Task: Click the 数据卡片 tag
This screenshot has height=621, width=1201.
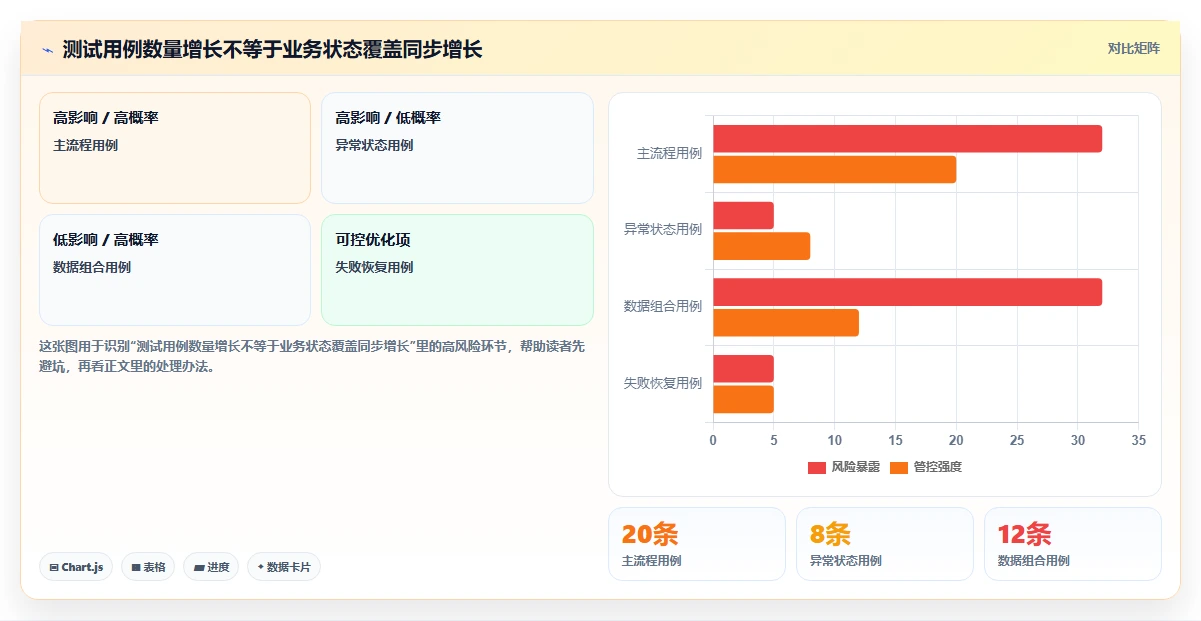Action: [x=284, y=567]
